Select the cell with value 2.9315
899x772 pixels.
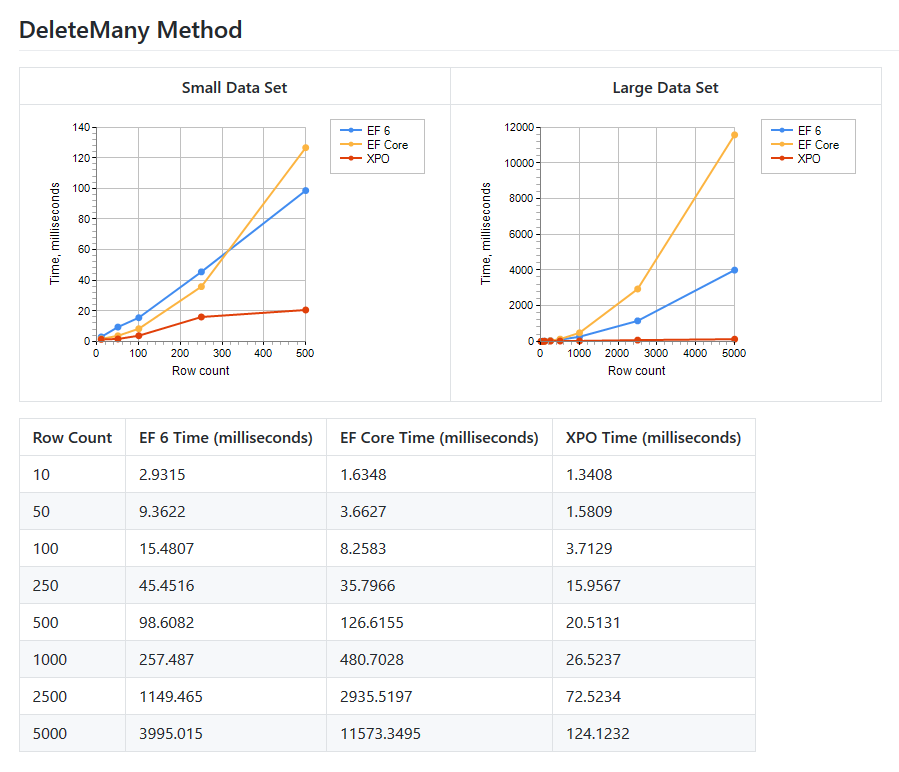[x=226, y=474]
